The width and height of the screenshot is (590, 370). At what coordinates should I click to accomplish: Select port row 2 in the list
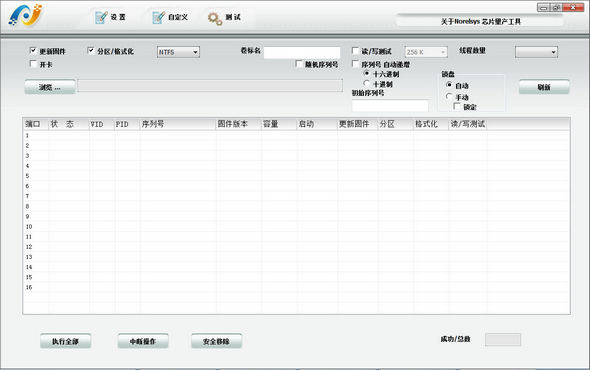click(x=296, y=146)
